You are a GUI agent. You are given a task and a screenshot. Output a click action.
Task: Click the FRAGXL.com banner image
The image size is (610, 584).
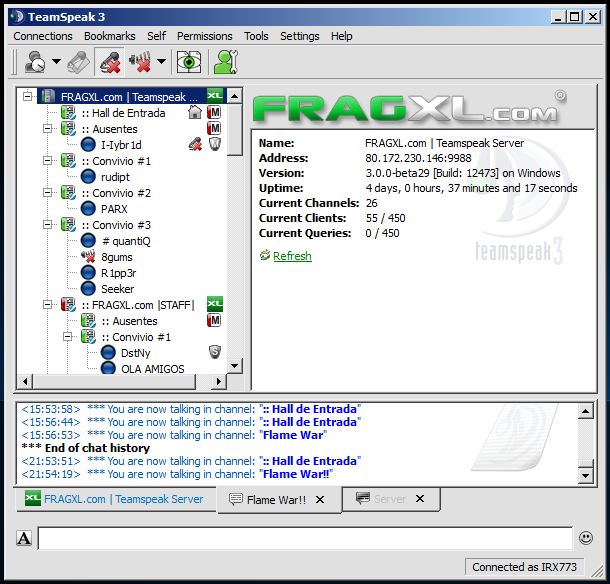tap(408, 109)
